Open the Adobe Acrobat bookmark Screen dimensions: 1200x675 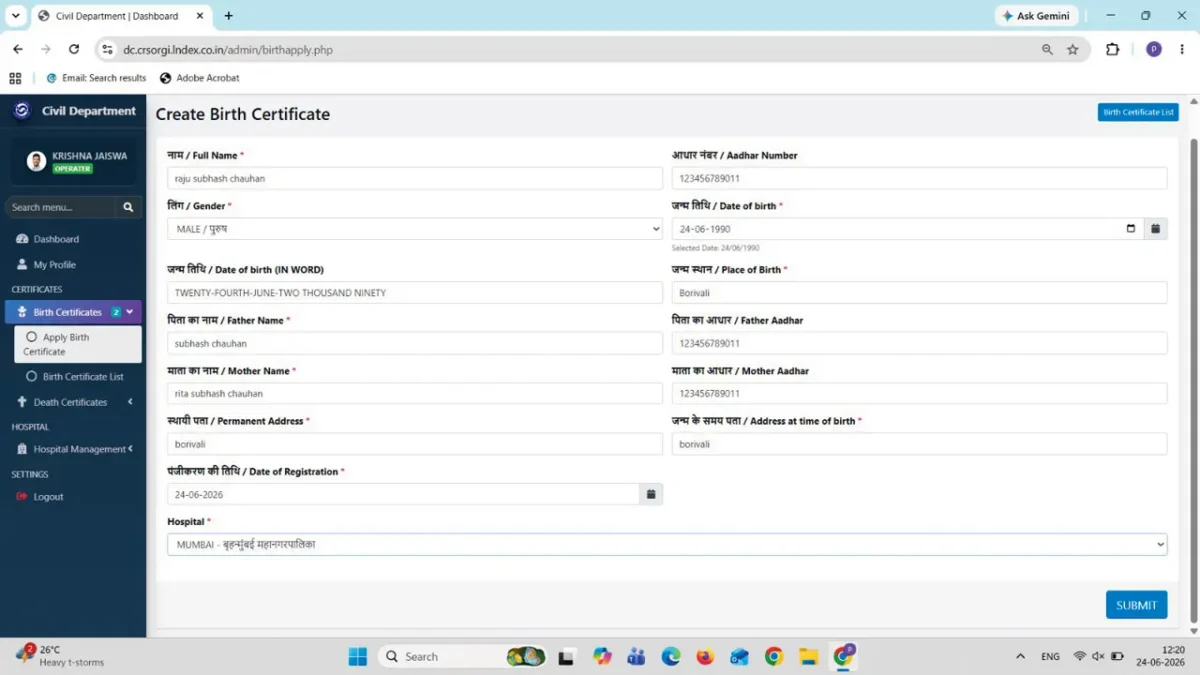coord(199,78)
